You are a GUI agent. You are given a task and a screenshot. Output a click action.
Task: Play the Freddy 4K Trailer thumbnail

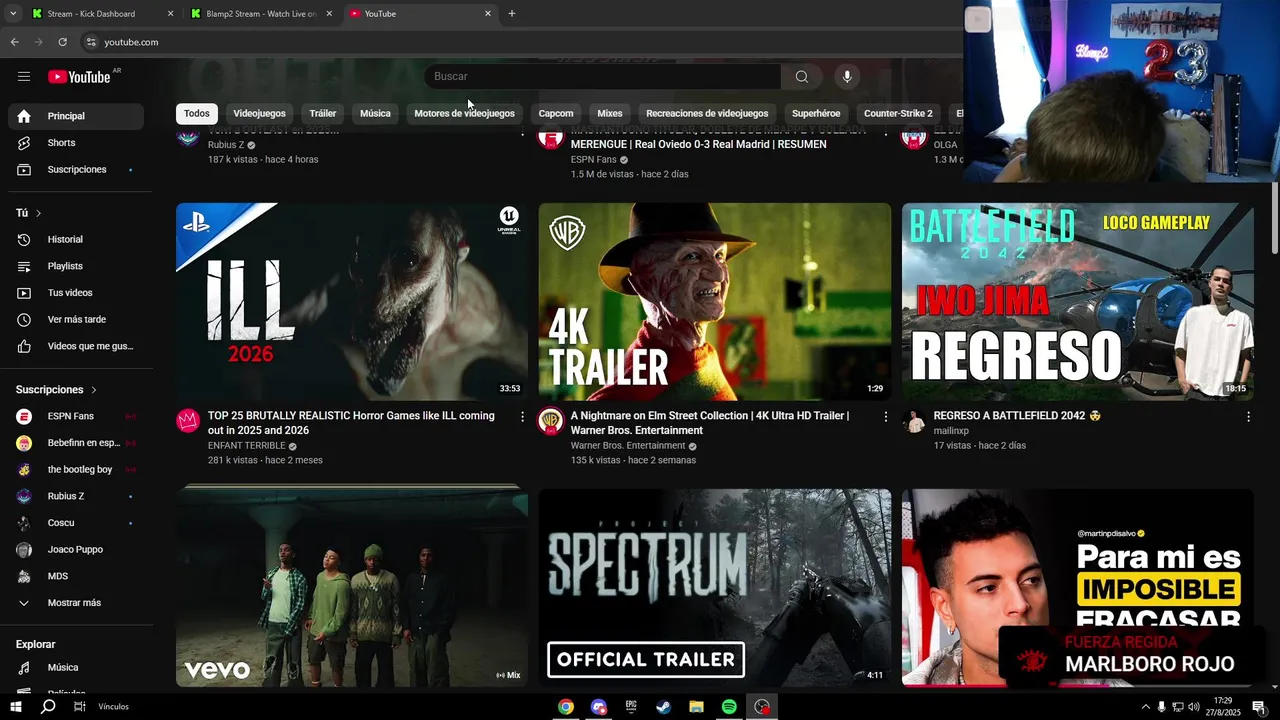[715, 302]
